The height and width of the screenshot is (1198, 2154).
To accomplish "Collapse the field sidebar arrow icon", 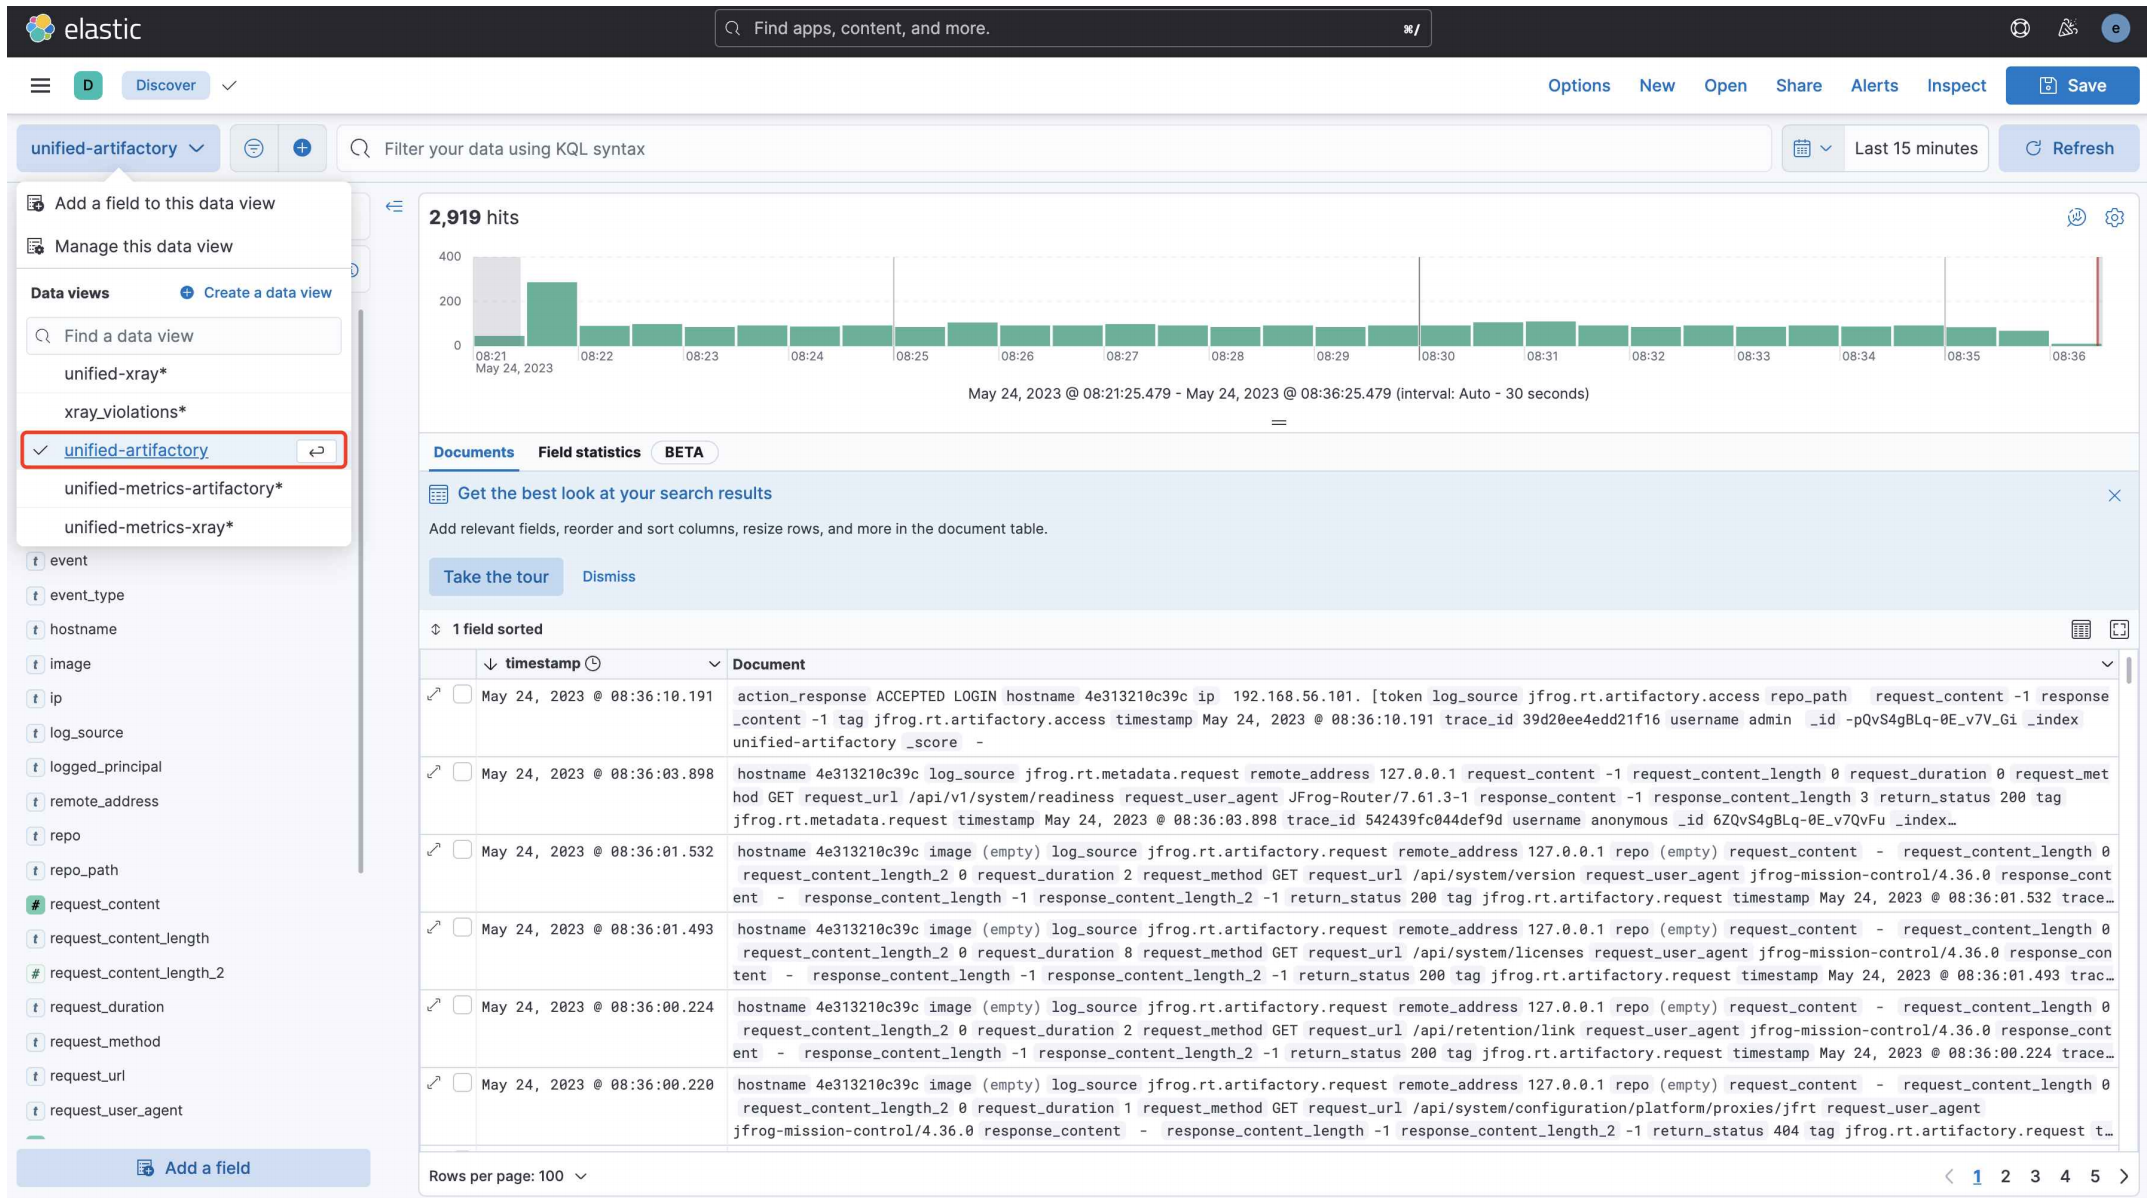I will pos(394,206).
